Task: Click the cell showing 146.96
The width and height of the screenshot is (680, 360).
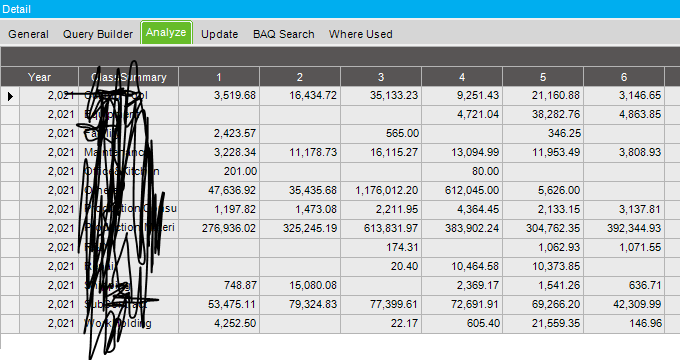Action: tap(624, 324)
